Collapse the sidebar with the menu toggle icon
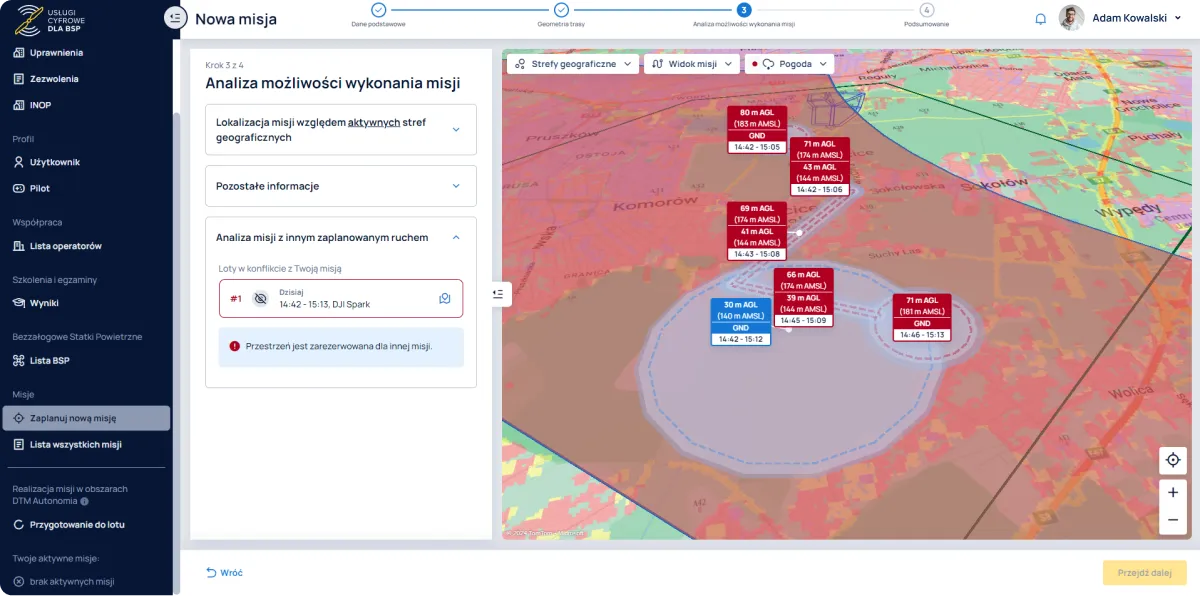Screen dimensions: 1200x596 (175, 18)
